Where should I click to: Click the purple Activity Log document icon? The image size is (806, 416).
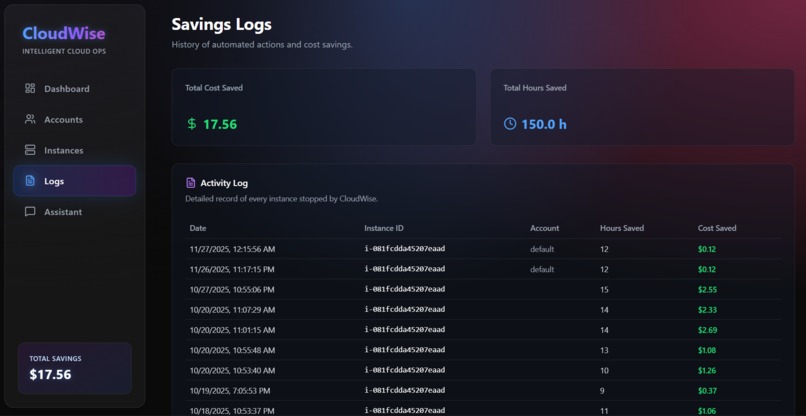[x=190, y=183]
